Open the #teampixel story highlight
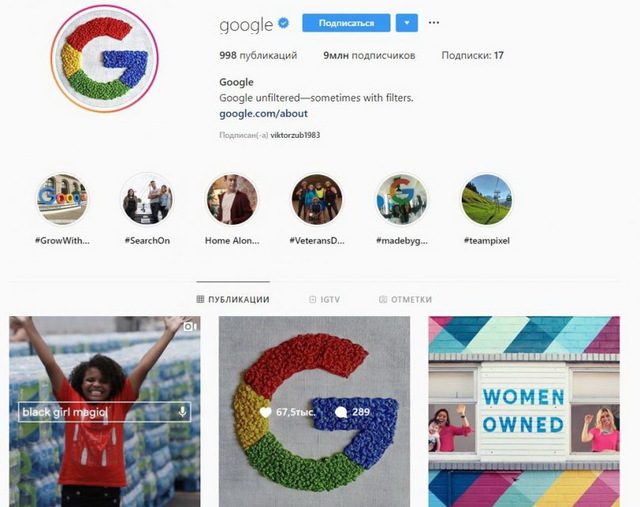The image size is (640, 507). [487, 200]
